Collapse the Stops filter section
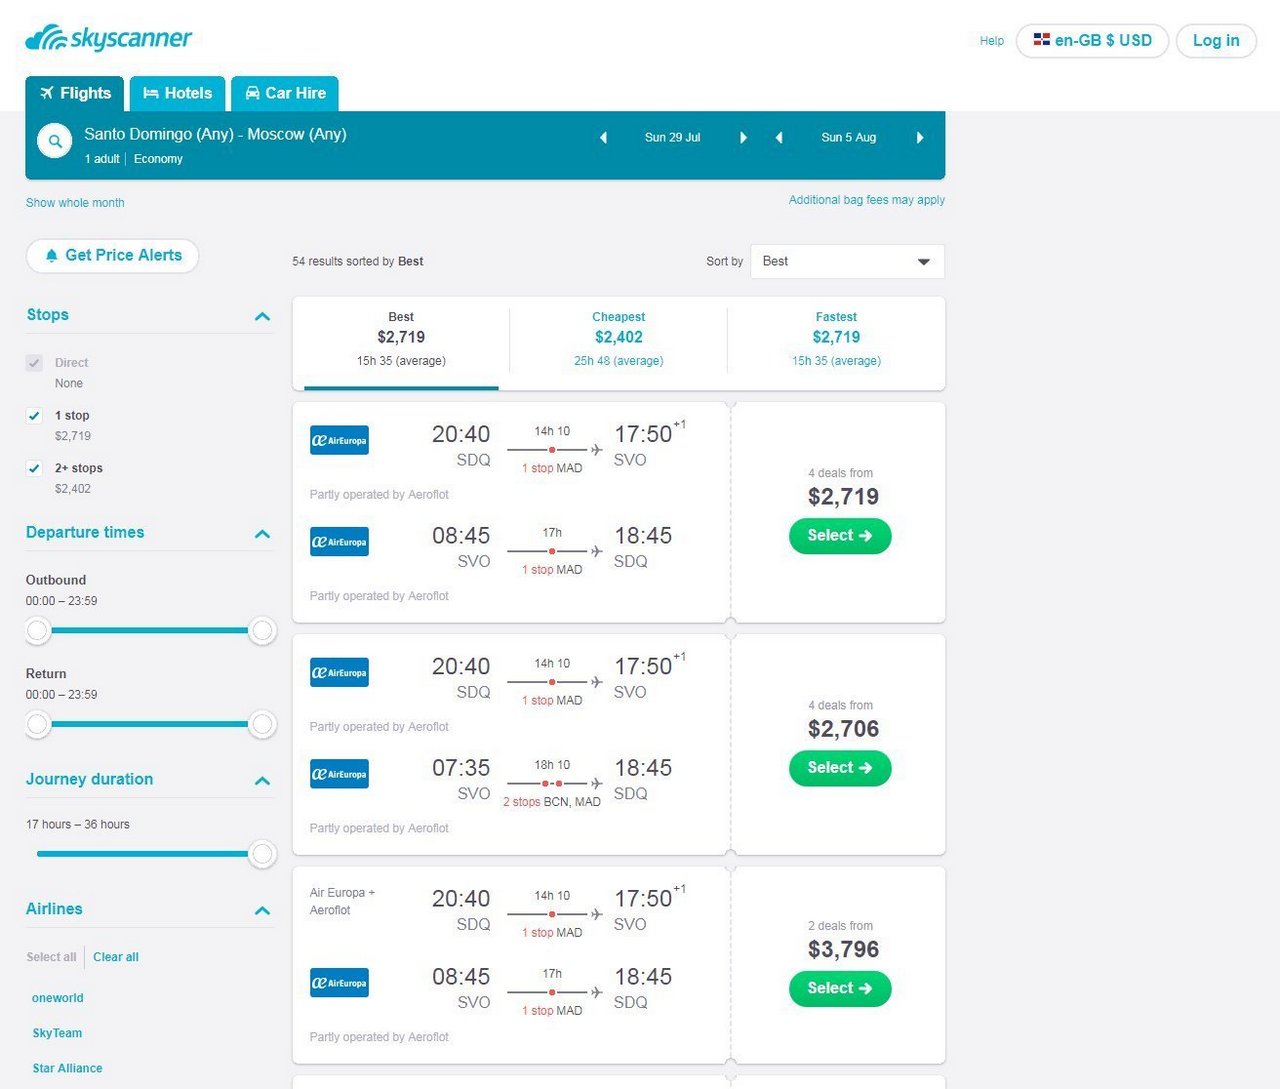This screenshot has width=1280, height=1089. coord(263,316)
